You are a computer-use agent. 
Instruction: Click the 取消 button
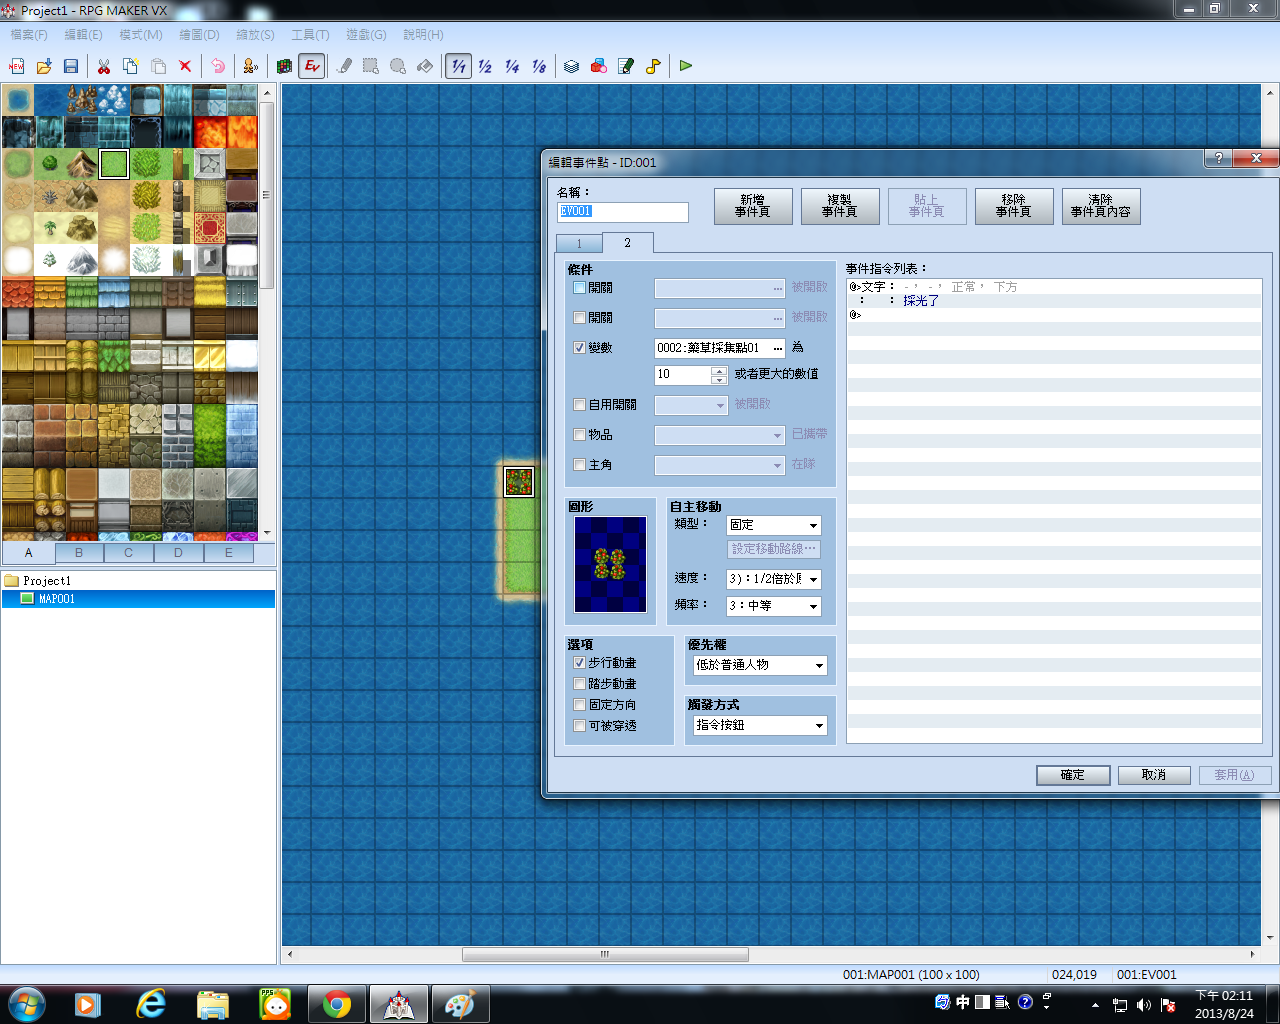[1154, 775]
